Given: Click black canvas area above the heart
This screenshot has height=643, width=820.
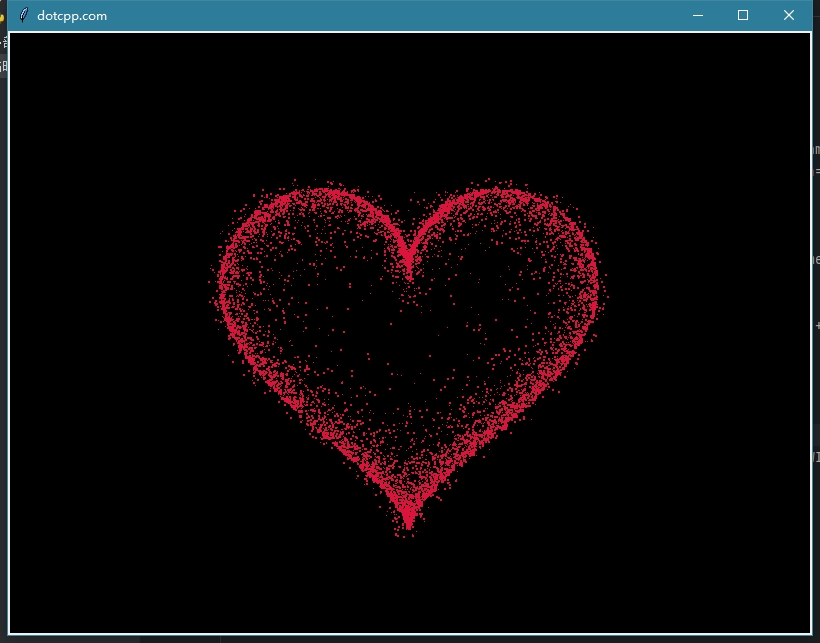Looking at the screenshot, I should pos(408,100).
